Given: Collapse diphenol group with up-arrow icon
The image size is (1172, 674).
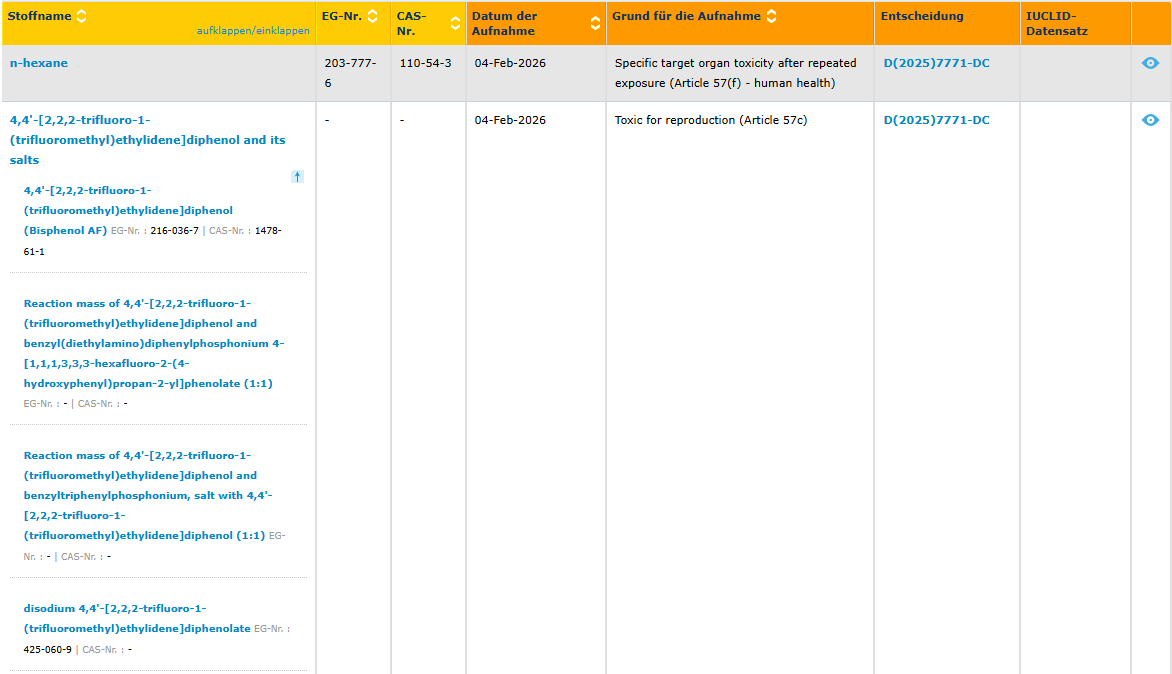Looking at the screenshot, I should [297, 177].
